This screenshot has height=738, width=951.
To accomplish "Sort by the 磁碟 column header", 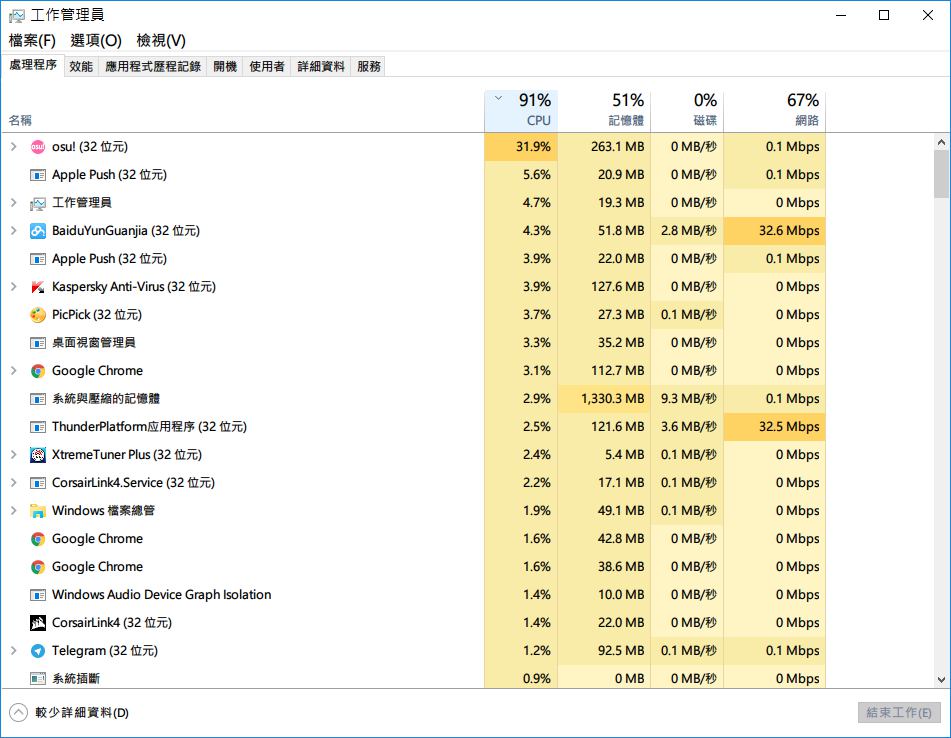I will pos(687,110).
